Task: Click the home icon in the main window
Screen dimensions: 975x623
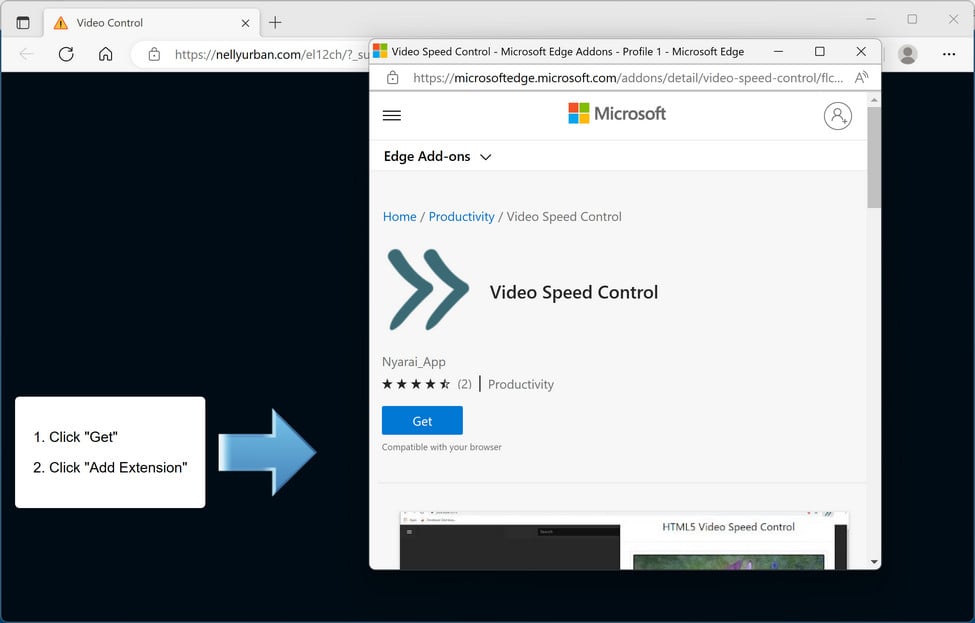Action: (x=106, y=55)
